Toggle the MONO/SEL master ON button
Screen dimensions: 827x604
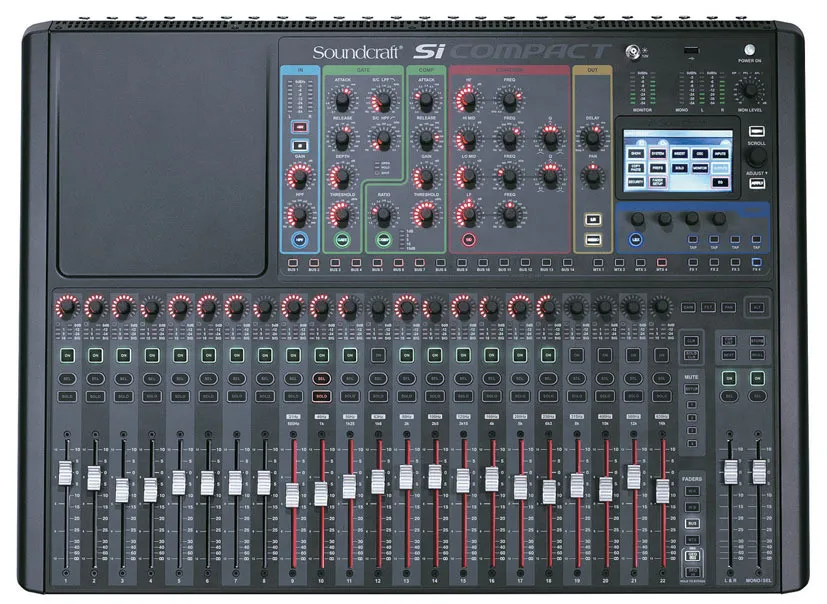(x=757, y=378)
